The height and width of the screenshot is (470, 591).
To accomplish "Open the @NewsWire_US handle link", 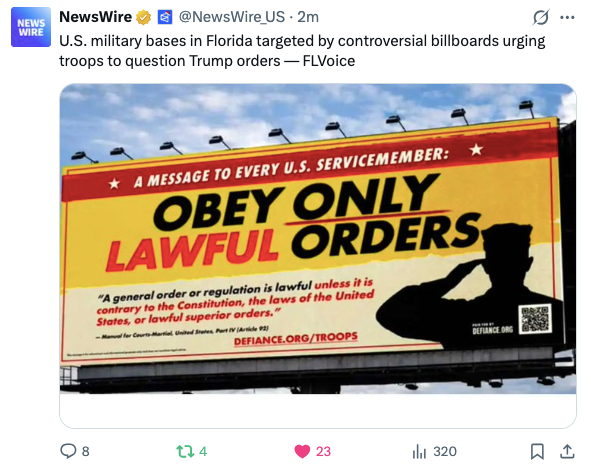I will (x=231, y=17).
